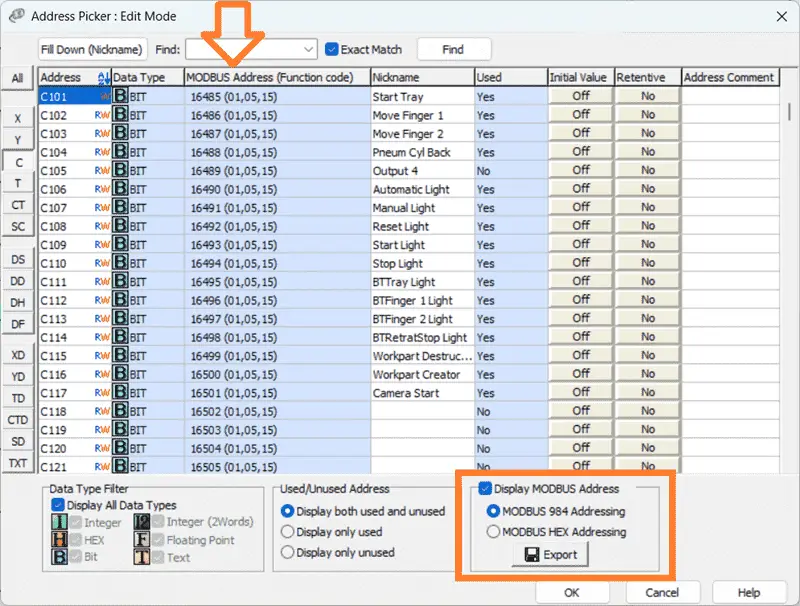Switch to the DS memory tab
This screenshot has height=606, width=800.
(x=18, y=259)
